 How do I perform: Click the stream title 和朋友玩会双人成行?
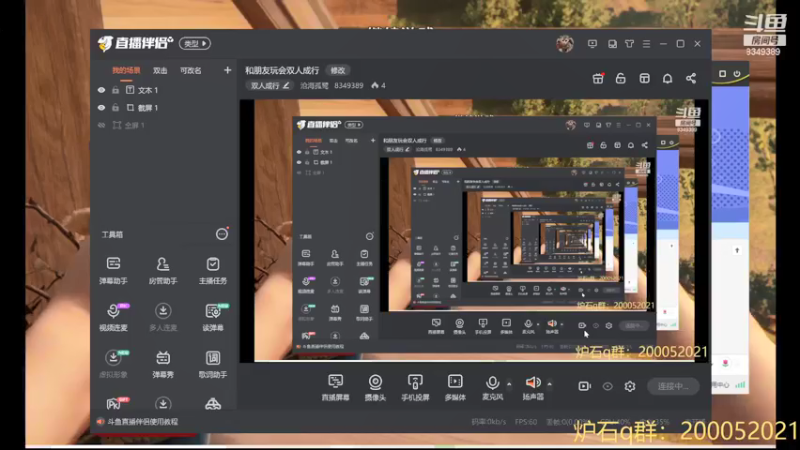282,70
